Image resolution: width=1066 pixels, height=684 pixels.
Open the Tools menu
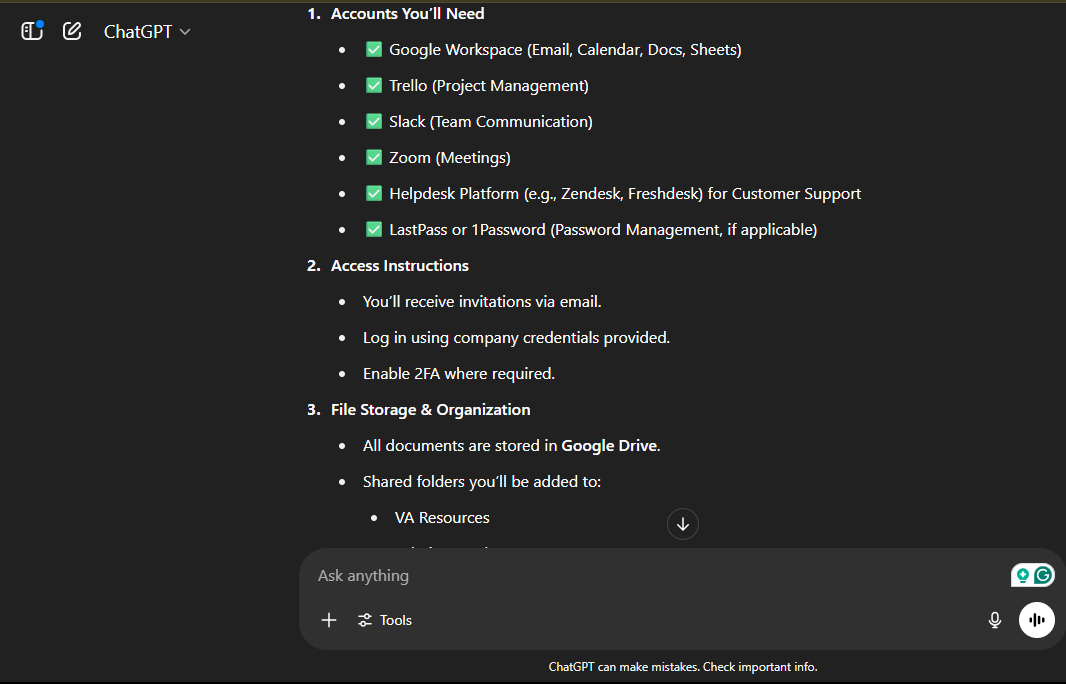(x=385, y=620)
